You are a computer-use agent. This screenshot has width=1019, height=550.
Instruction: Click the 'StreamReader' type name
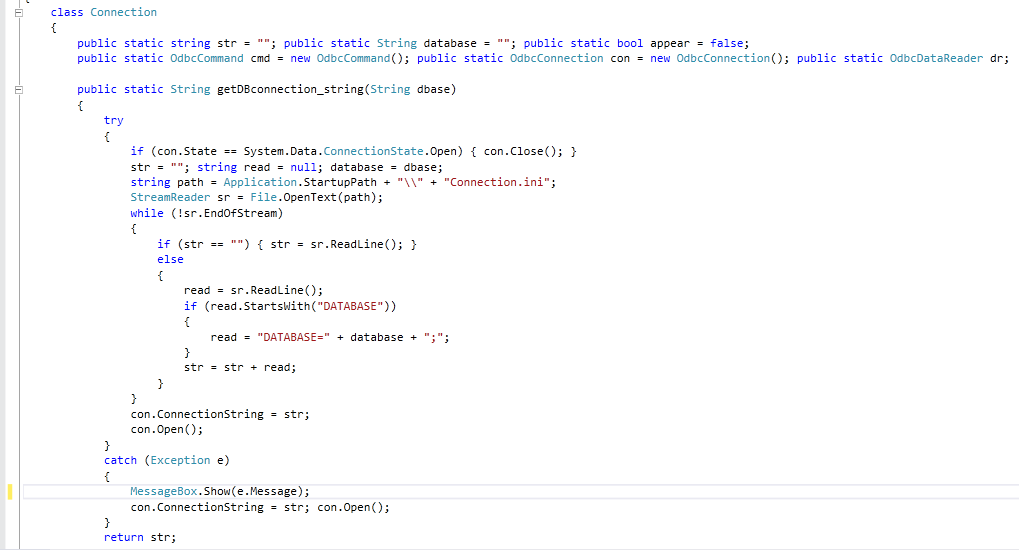[x=170, y=198]
